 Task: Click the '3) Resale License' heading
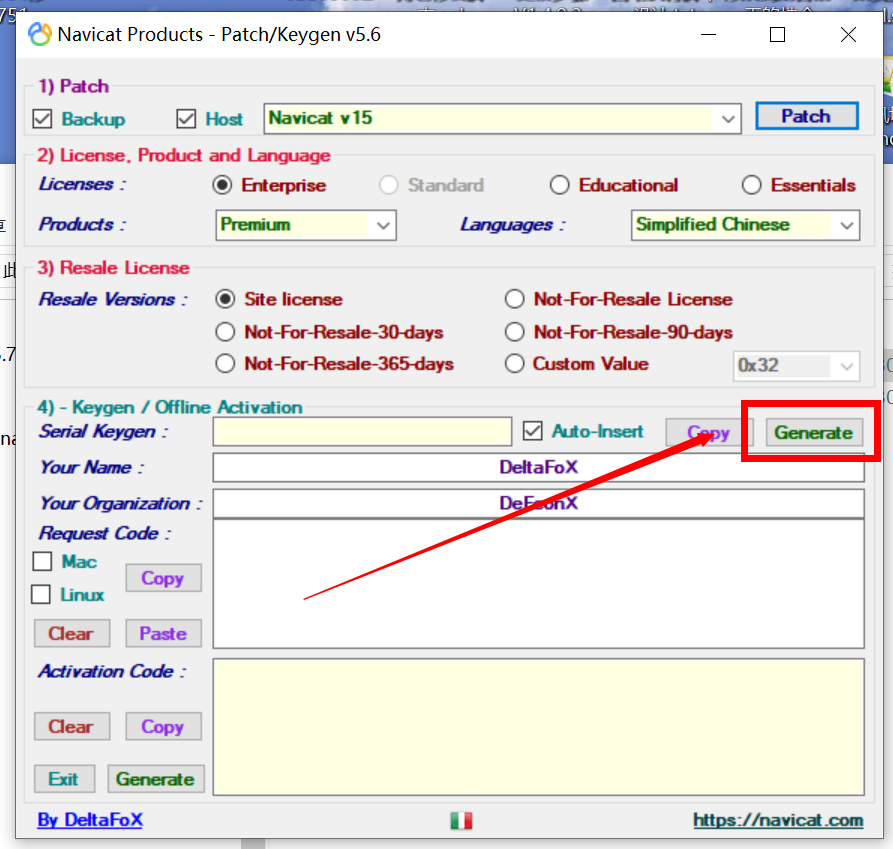tap(113, 268)
